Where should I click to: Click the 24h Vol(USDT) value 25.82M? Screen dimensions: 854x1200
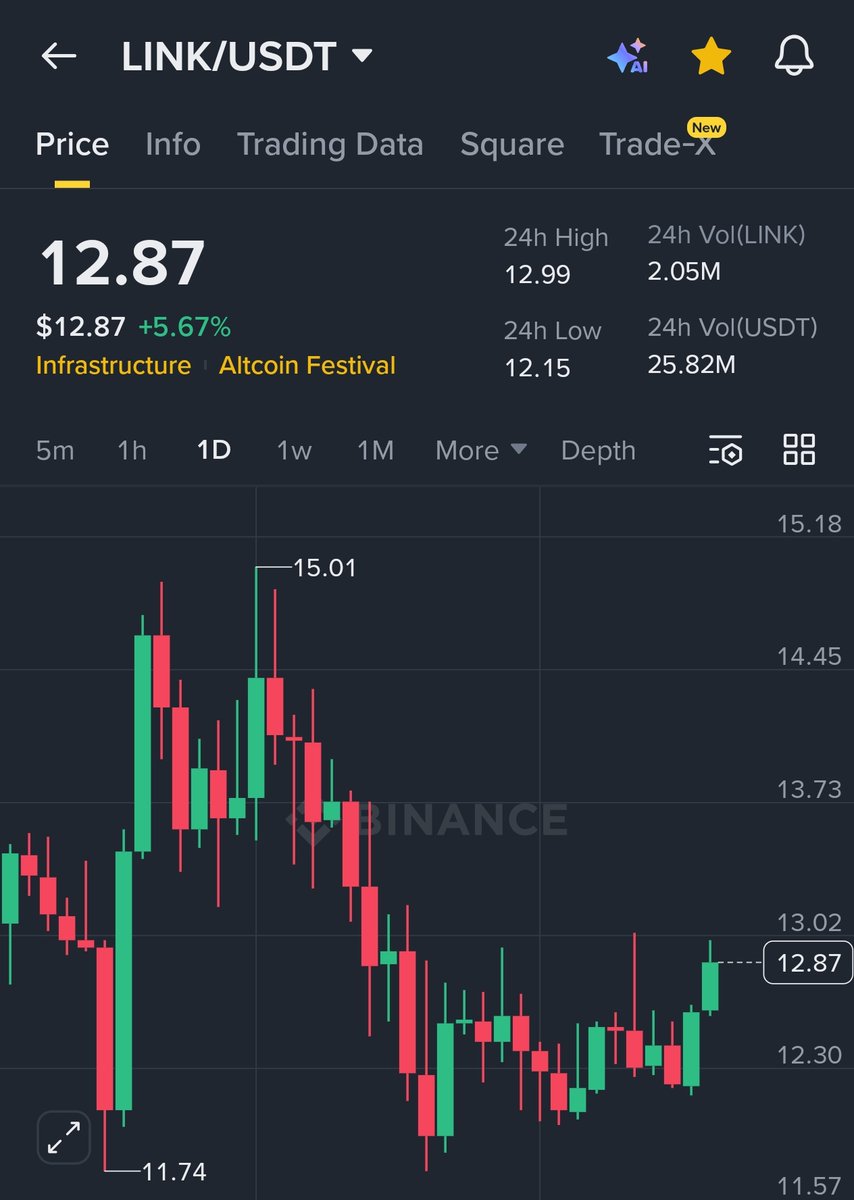[692, 364]
